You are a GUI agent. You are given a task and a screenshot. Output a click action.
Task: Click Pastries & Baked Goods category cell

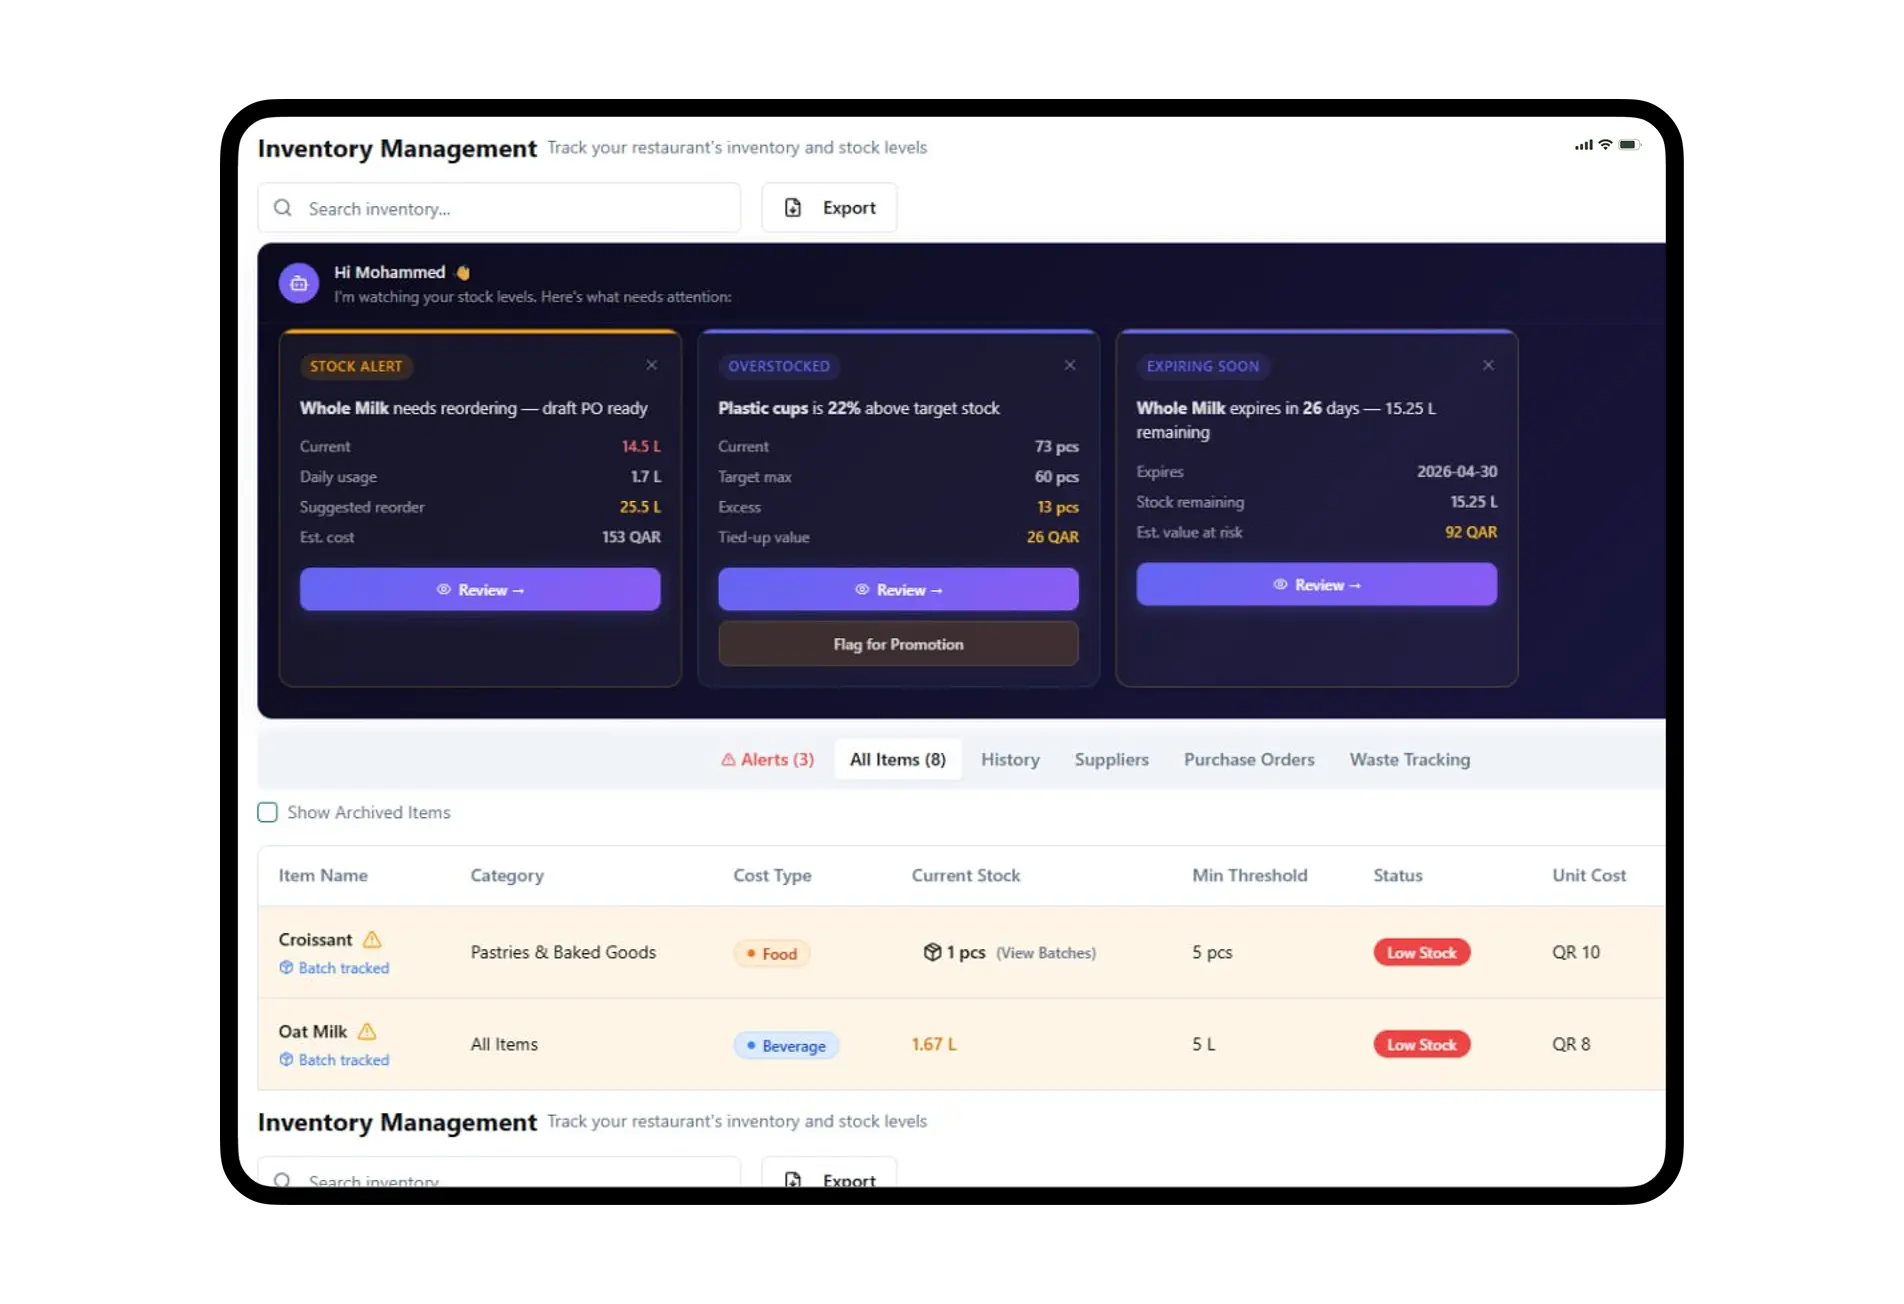coord(563,953)
